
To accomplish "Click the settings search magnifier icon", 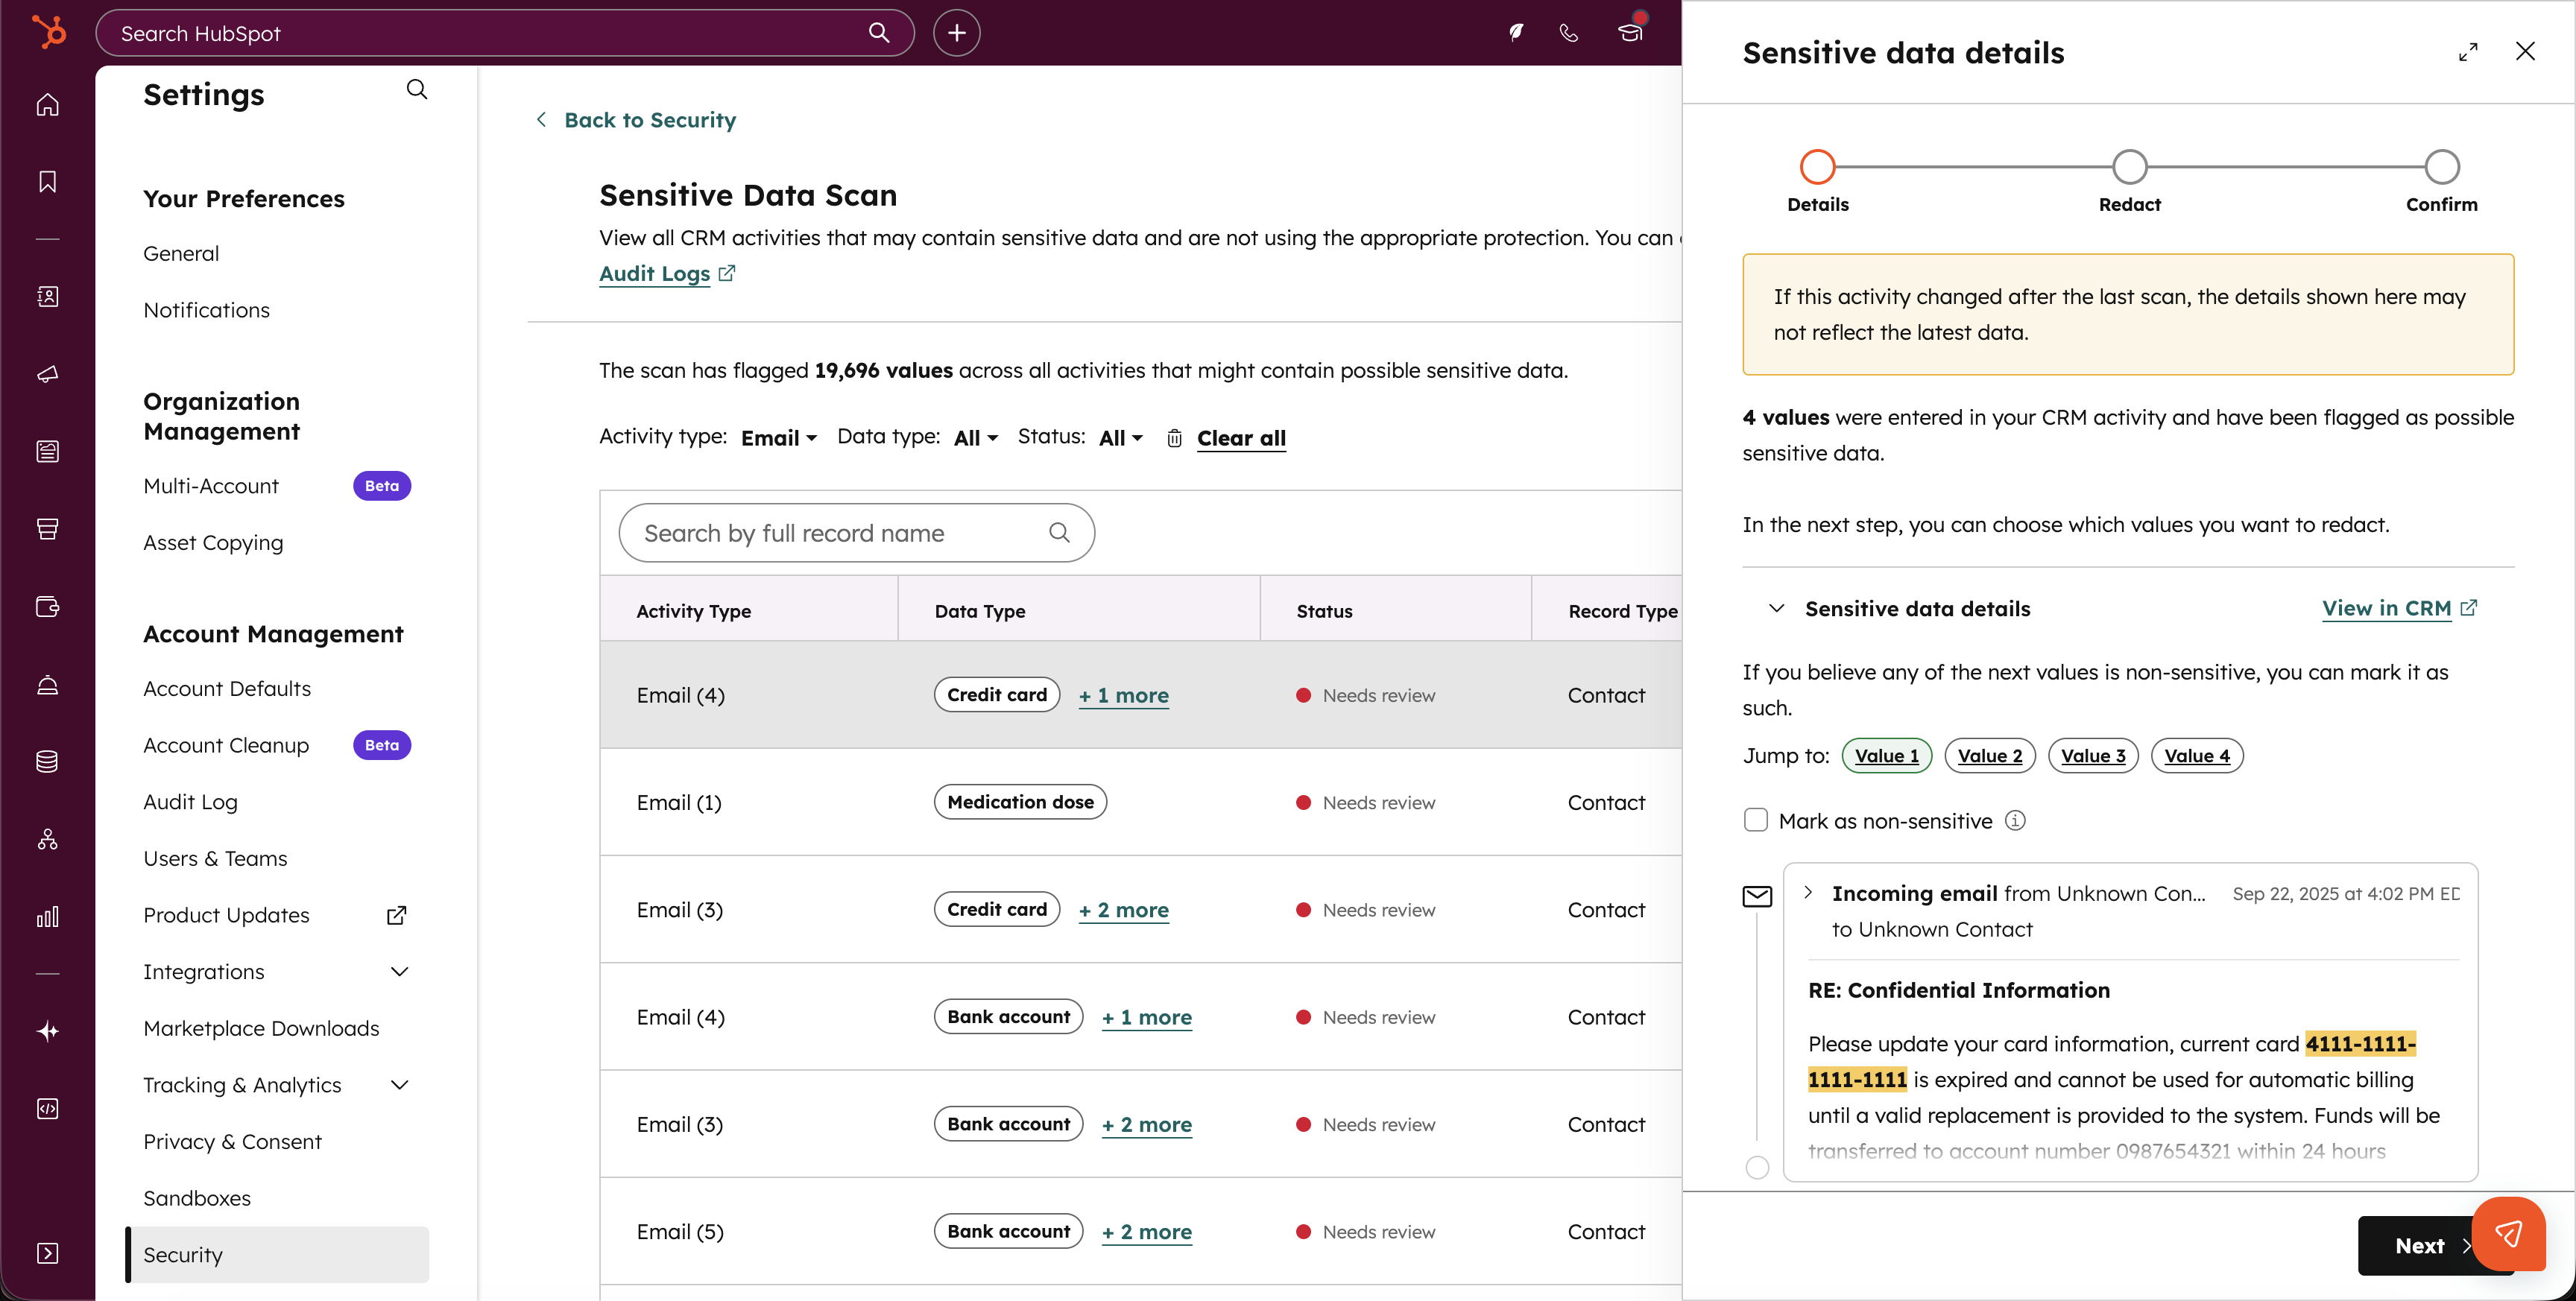I will 416,90.
